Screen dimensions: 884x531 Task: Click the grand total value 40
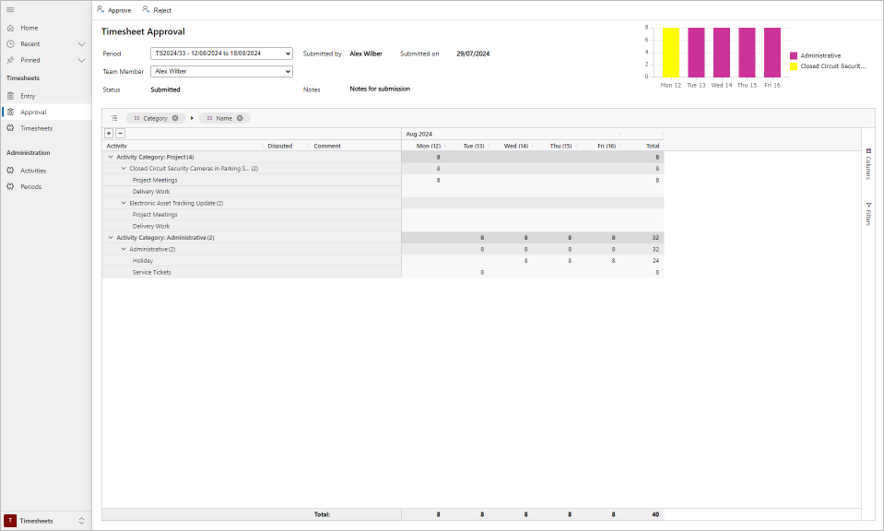(x=655, y=515)
